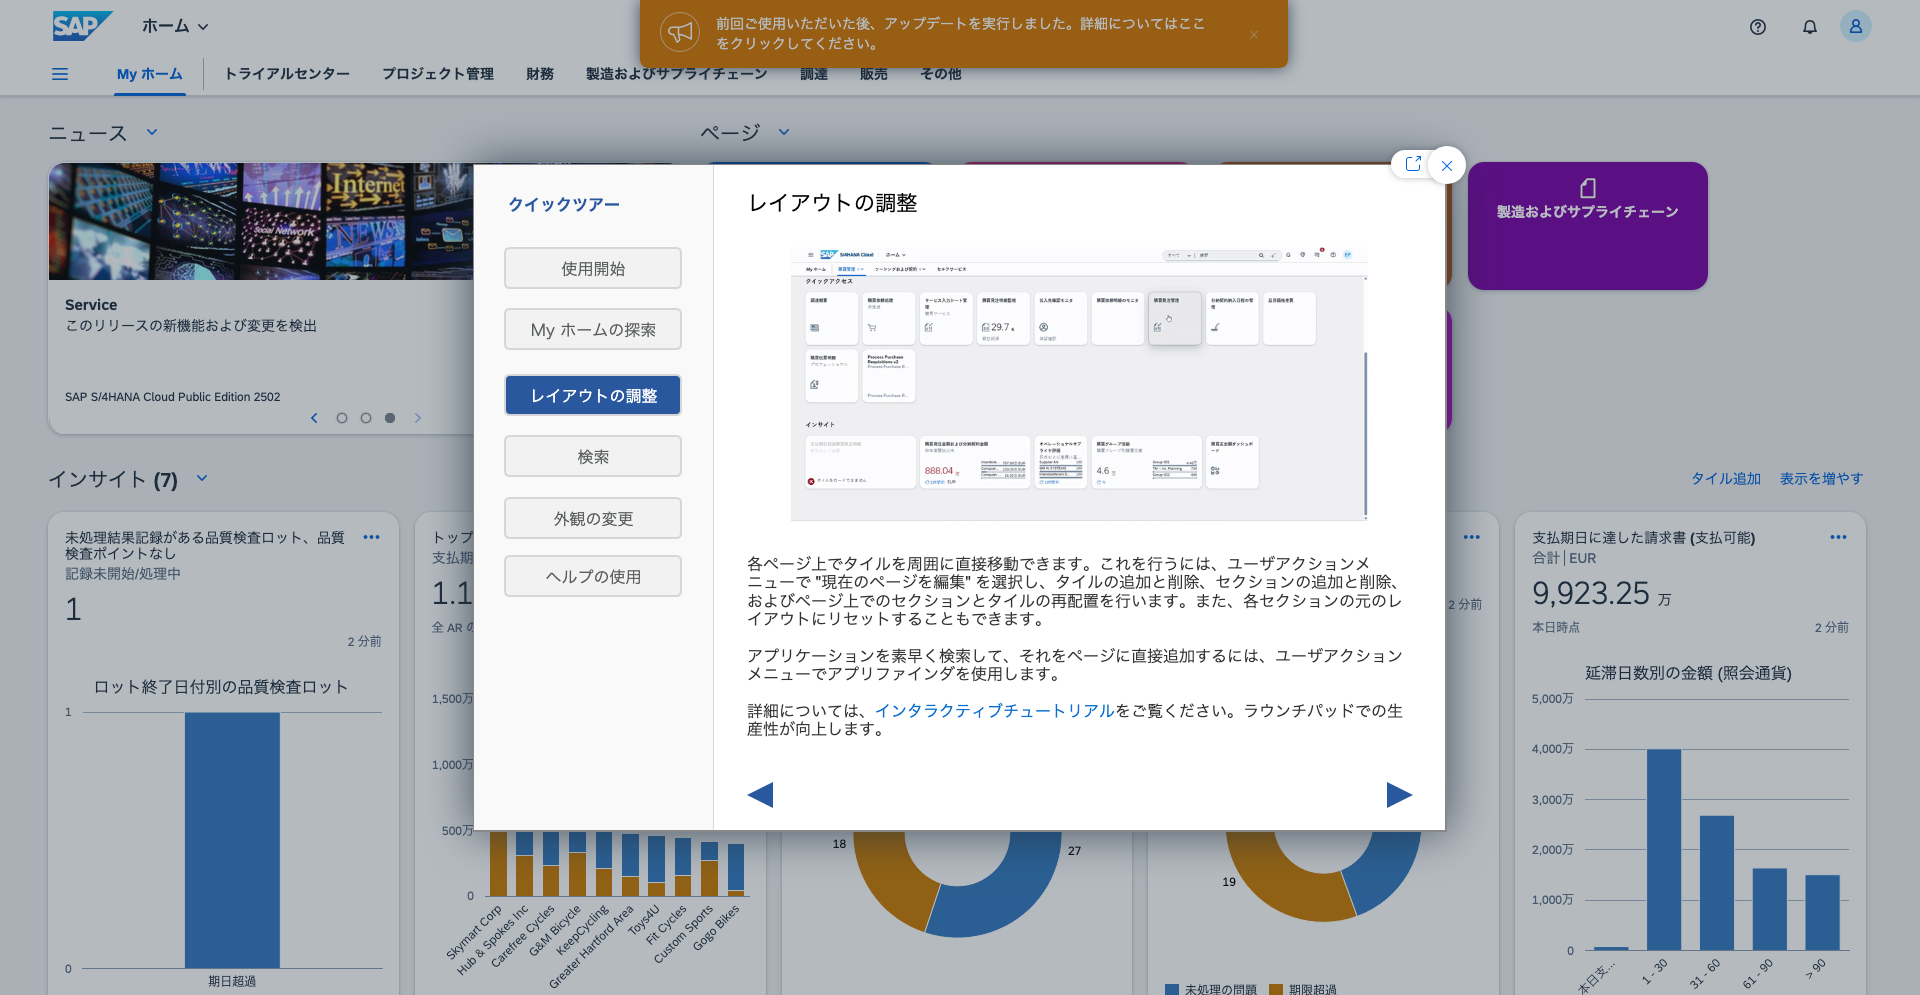1920x995 pixels.
Task: Open the hamburger navigation menu
Action: [x=60, y=74]
